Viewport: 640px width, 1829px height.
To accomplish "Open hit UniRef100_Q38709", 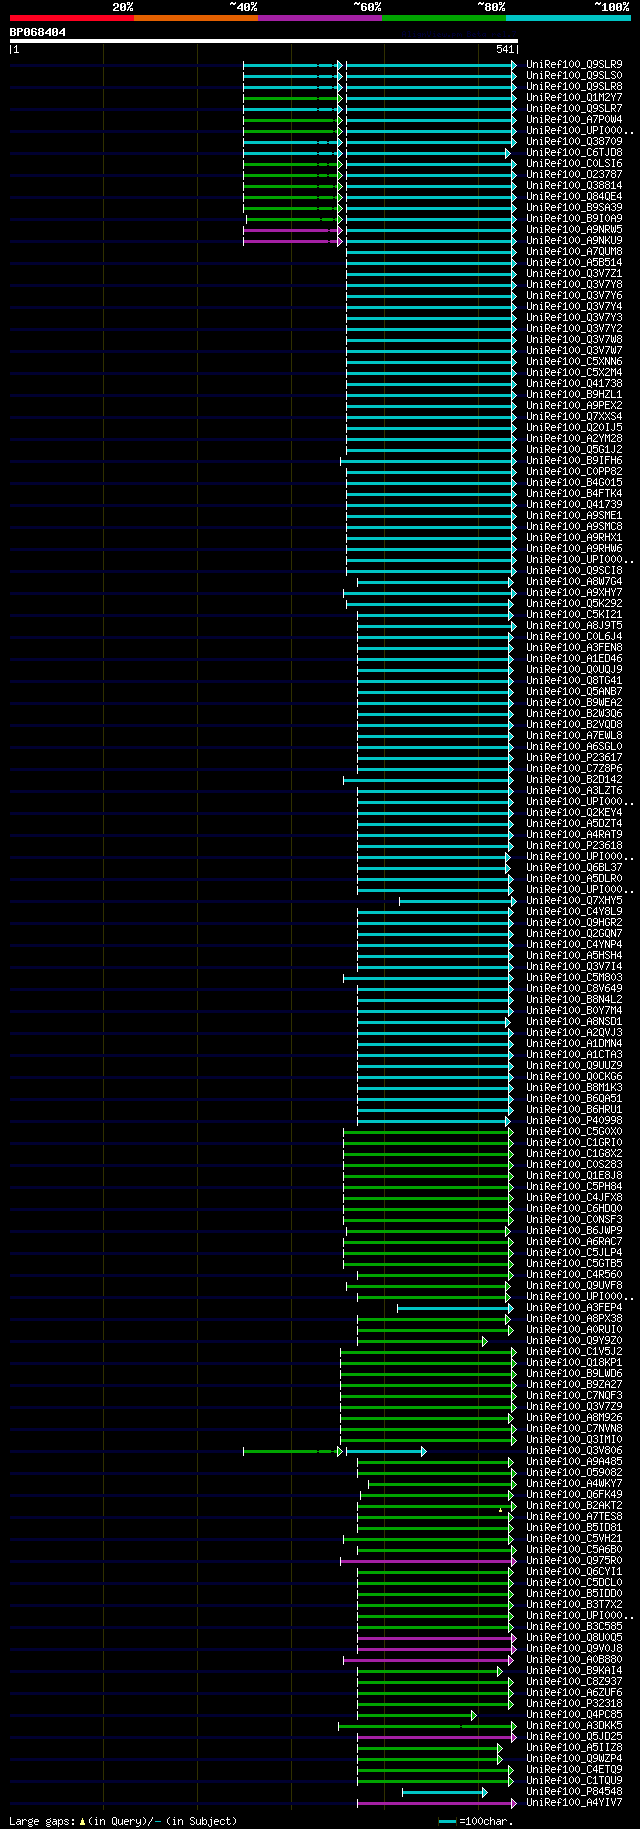I will click(574, 142).
